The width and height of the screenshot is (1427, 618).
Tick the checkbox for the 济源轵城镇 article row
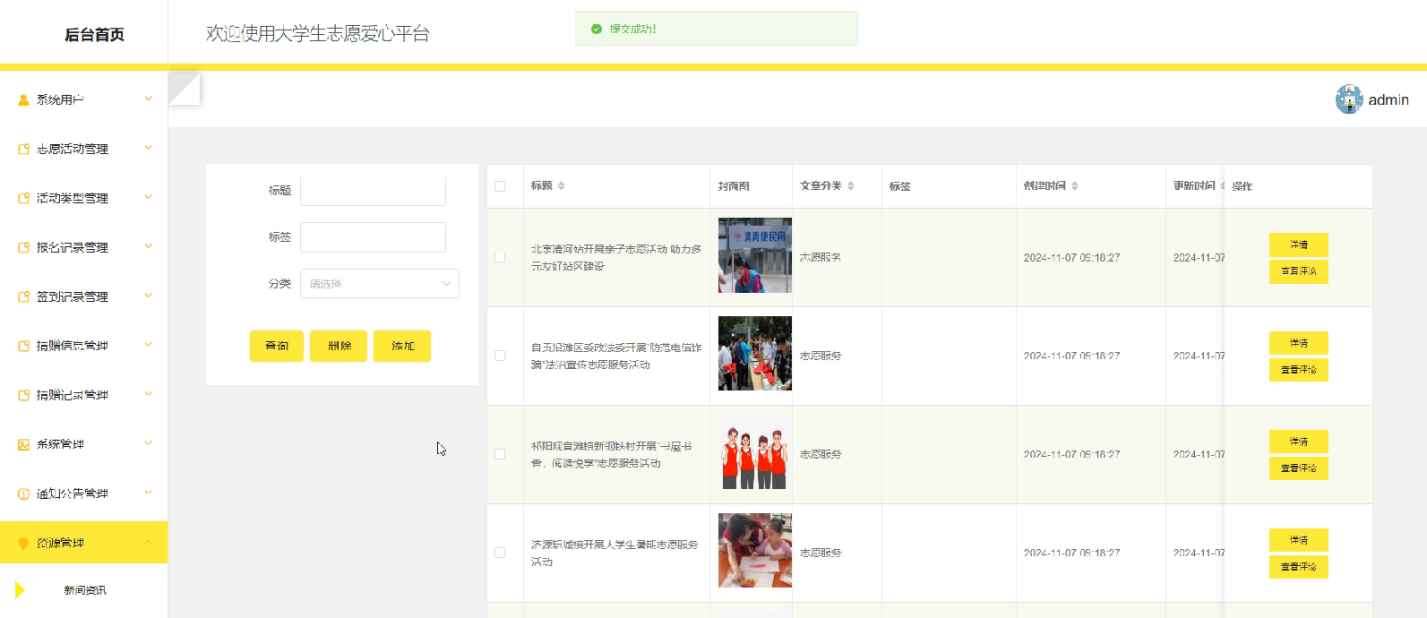tap(500, 552)
